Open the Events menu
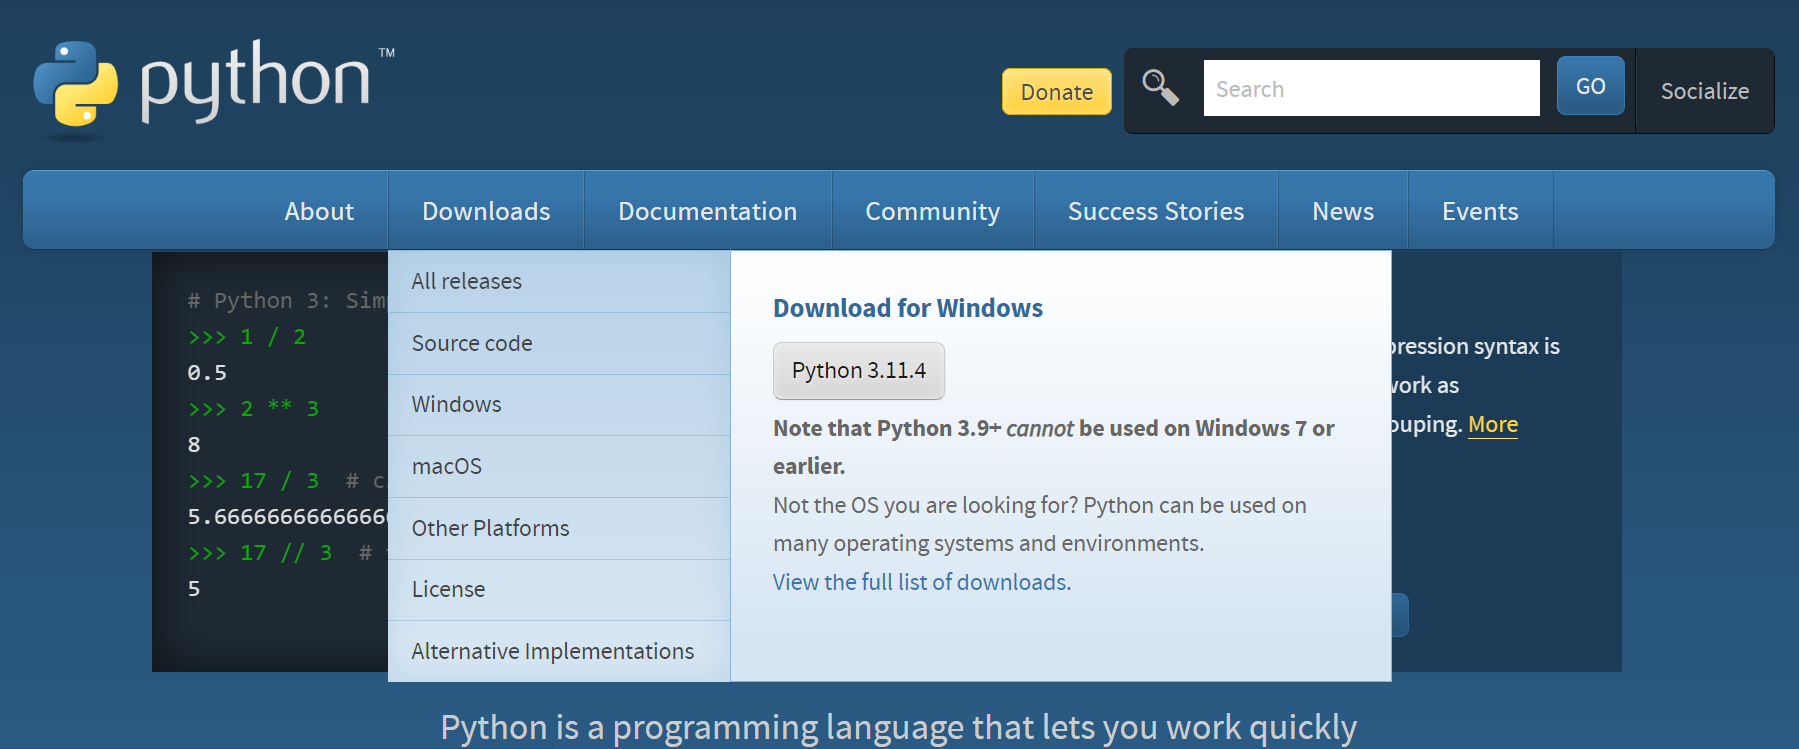This screenshot has height=749, width=1799. pyautogui.click(x=1479, y=211)
